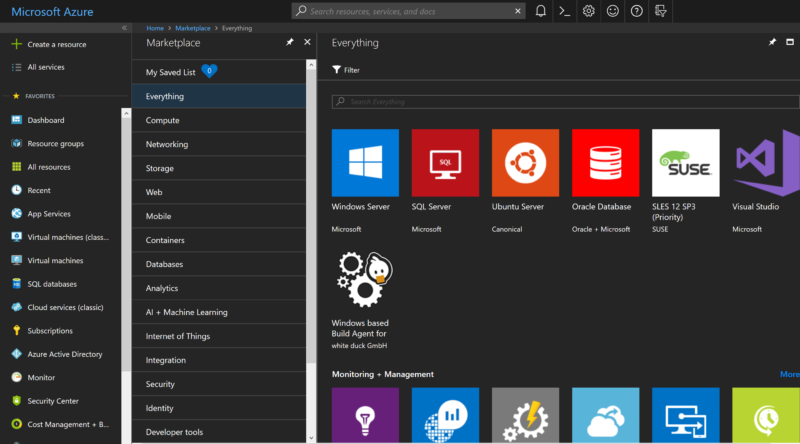
Task: Open the Filter option in Everything blade
Action: (x=346, y=70)
